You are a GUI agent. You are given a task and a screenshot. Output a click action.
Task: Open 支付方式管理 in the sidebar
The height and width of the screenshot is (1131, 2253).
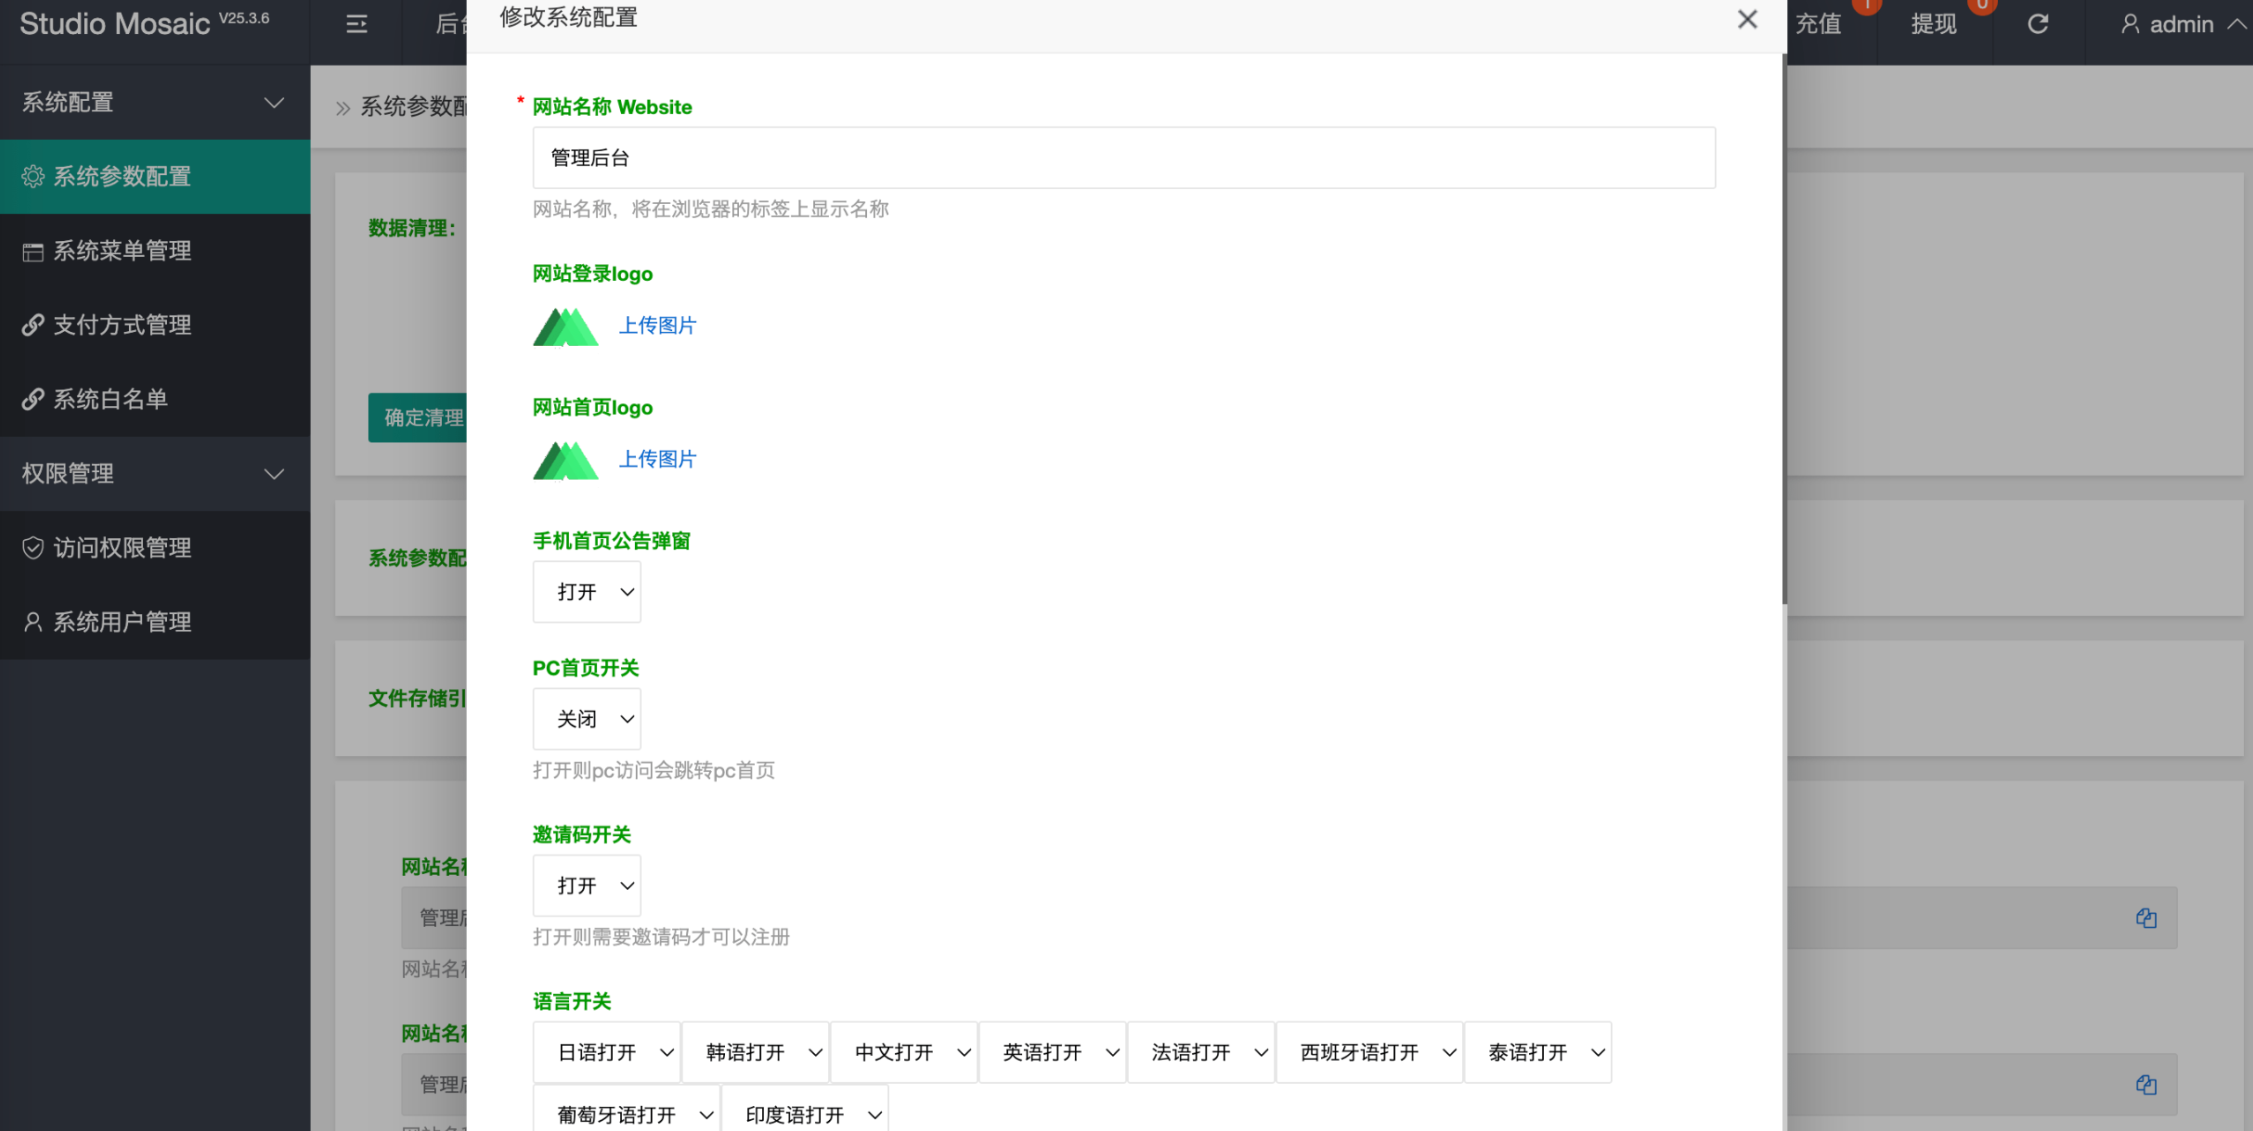point(122,325)
